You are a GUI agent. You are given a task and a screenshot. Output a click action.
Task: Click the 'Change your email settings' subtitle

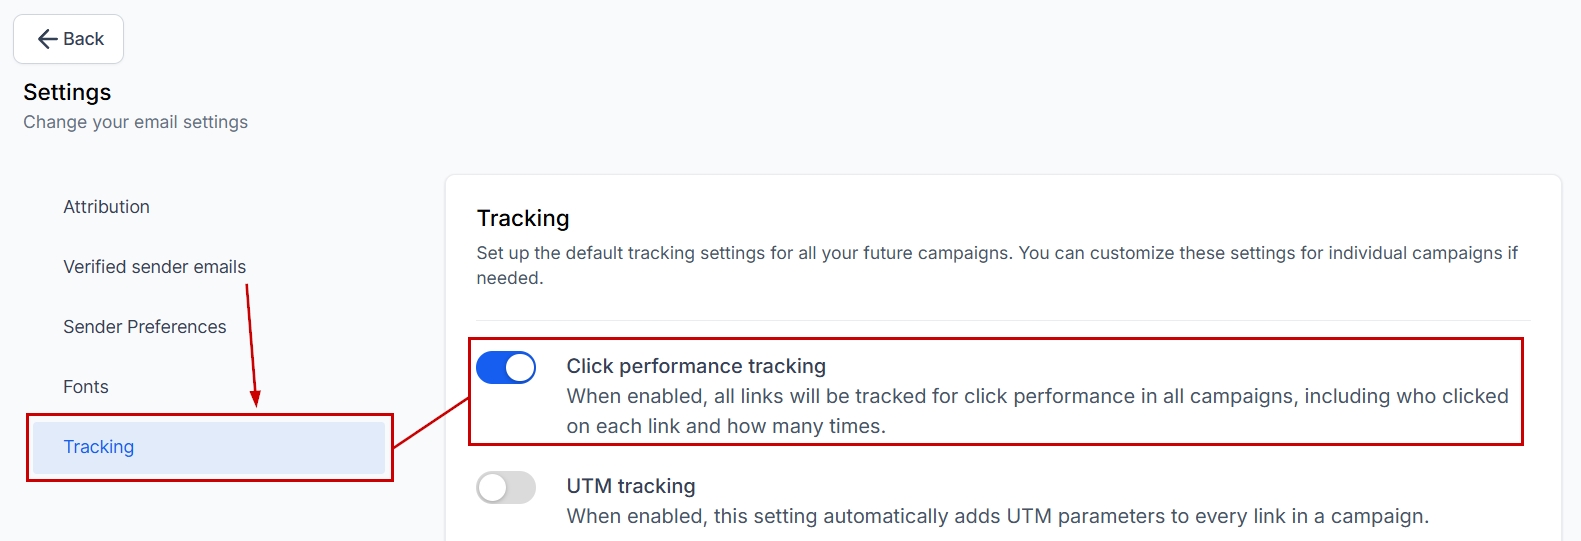(x=135, y=122)
